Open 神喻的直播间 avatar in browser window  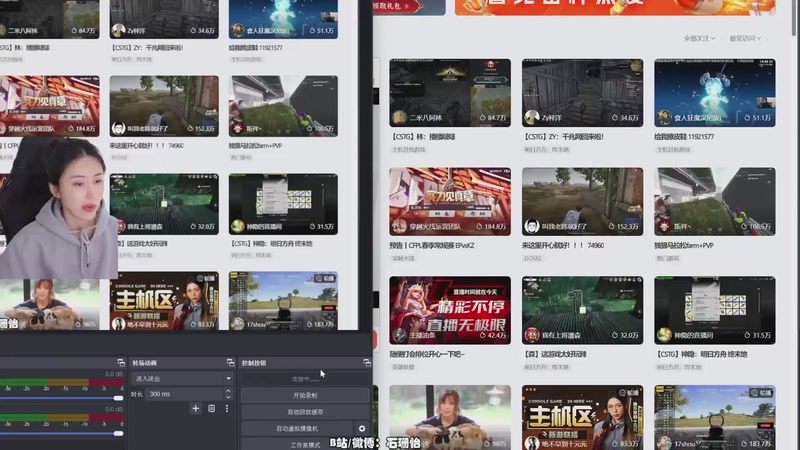tap(664, 335)
